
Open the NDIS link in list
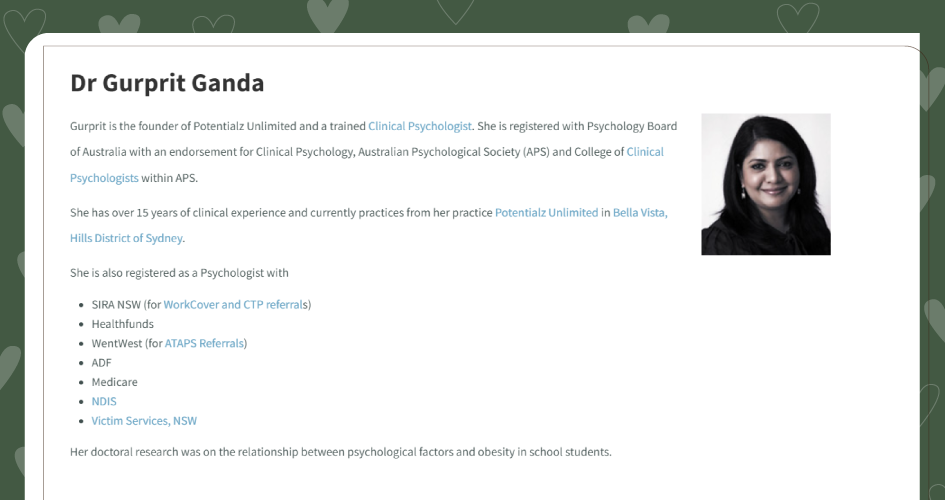(x=104, y=401)
